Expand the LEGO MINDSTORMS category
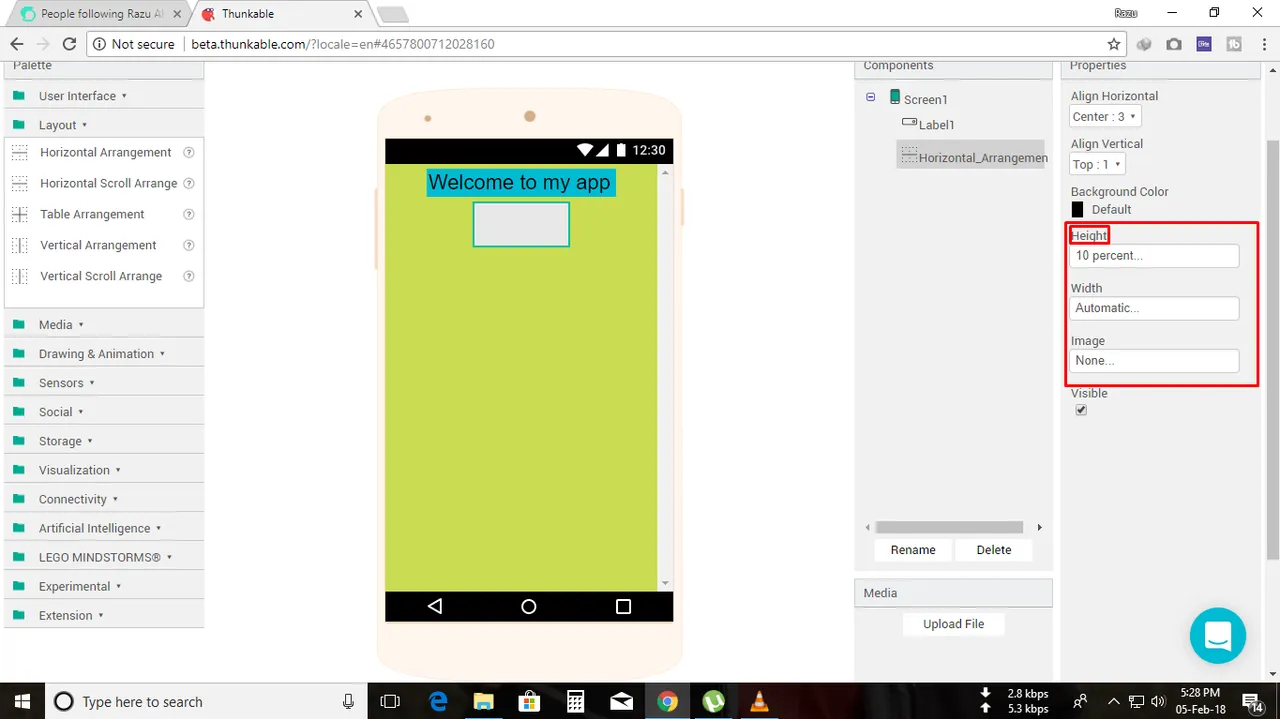The width and height of the screenshot is (1280, 719). coord(105,557)
